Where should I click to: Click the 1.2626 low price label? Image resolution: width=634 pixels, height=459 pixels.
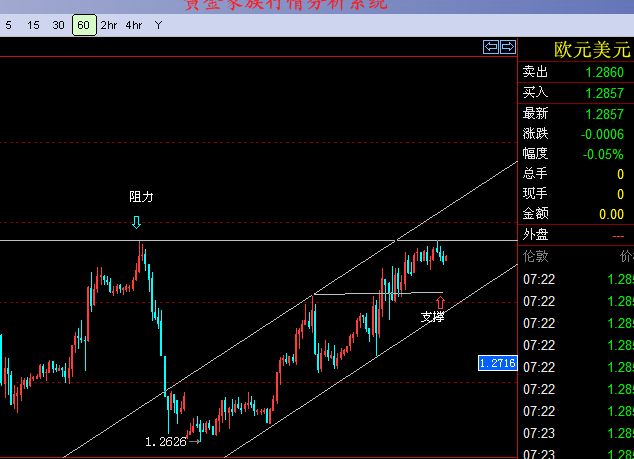tap(166, 442)
